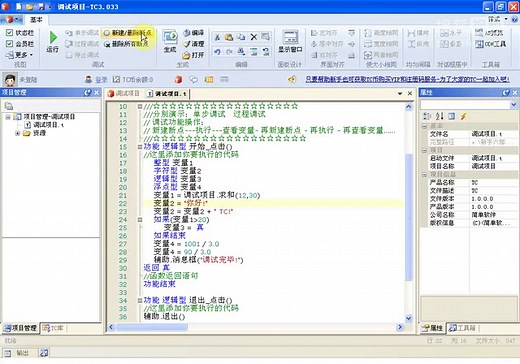Click the red cube icon in the member bar
520x364 pixels.
tap(178, 79)
